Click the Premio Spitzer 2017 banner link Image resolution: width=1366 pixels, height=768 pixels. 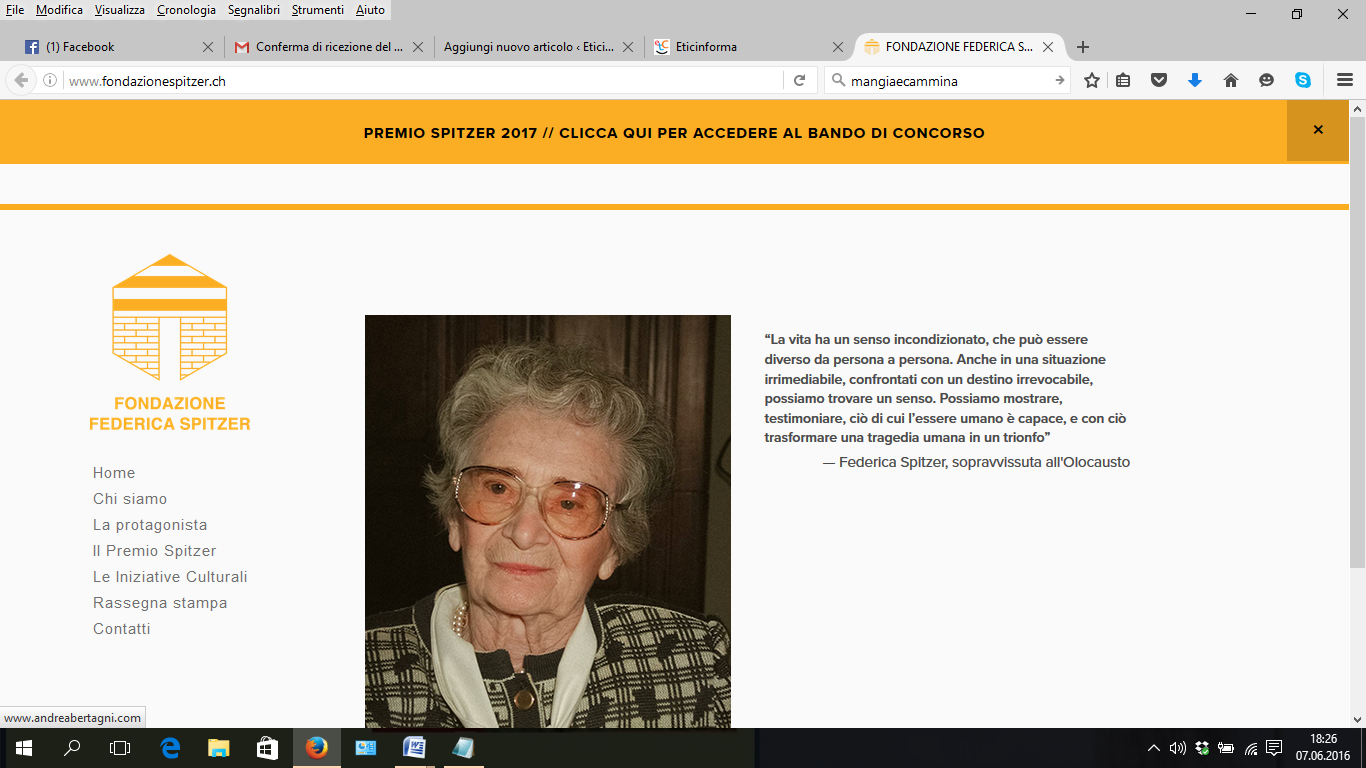pos(674,133)
